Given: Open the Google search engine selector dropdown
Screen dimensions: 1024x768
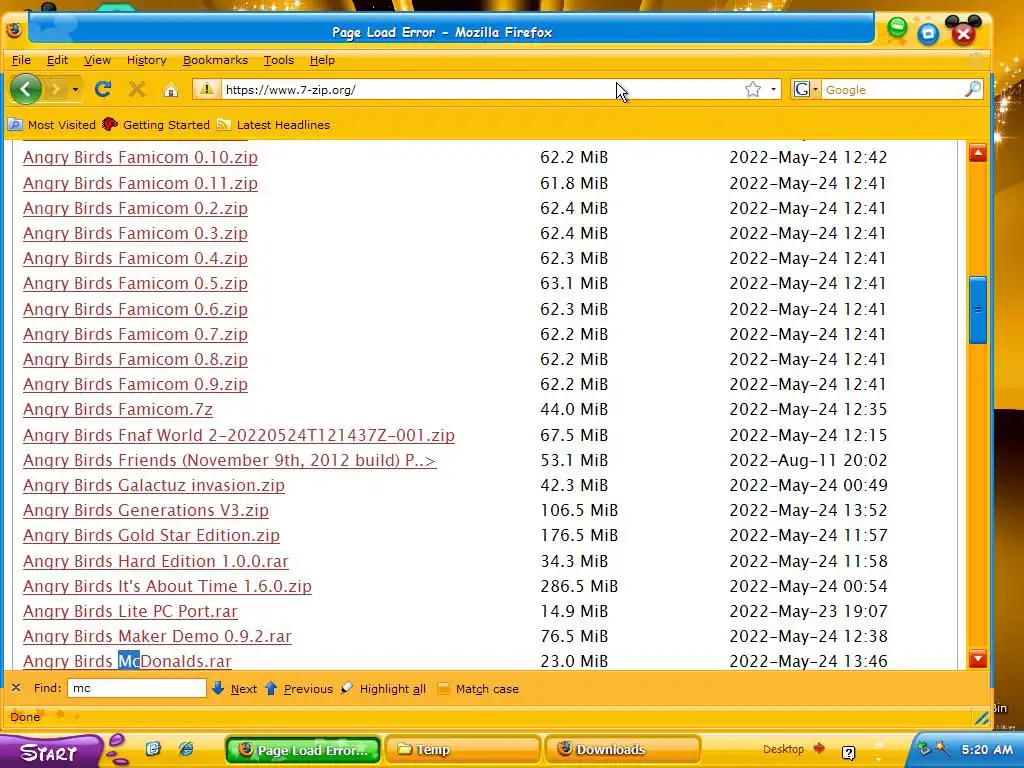Looking at the screenshot, I should [805, 89].
